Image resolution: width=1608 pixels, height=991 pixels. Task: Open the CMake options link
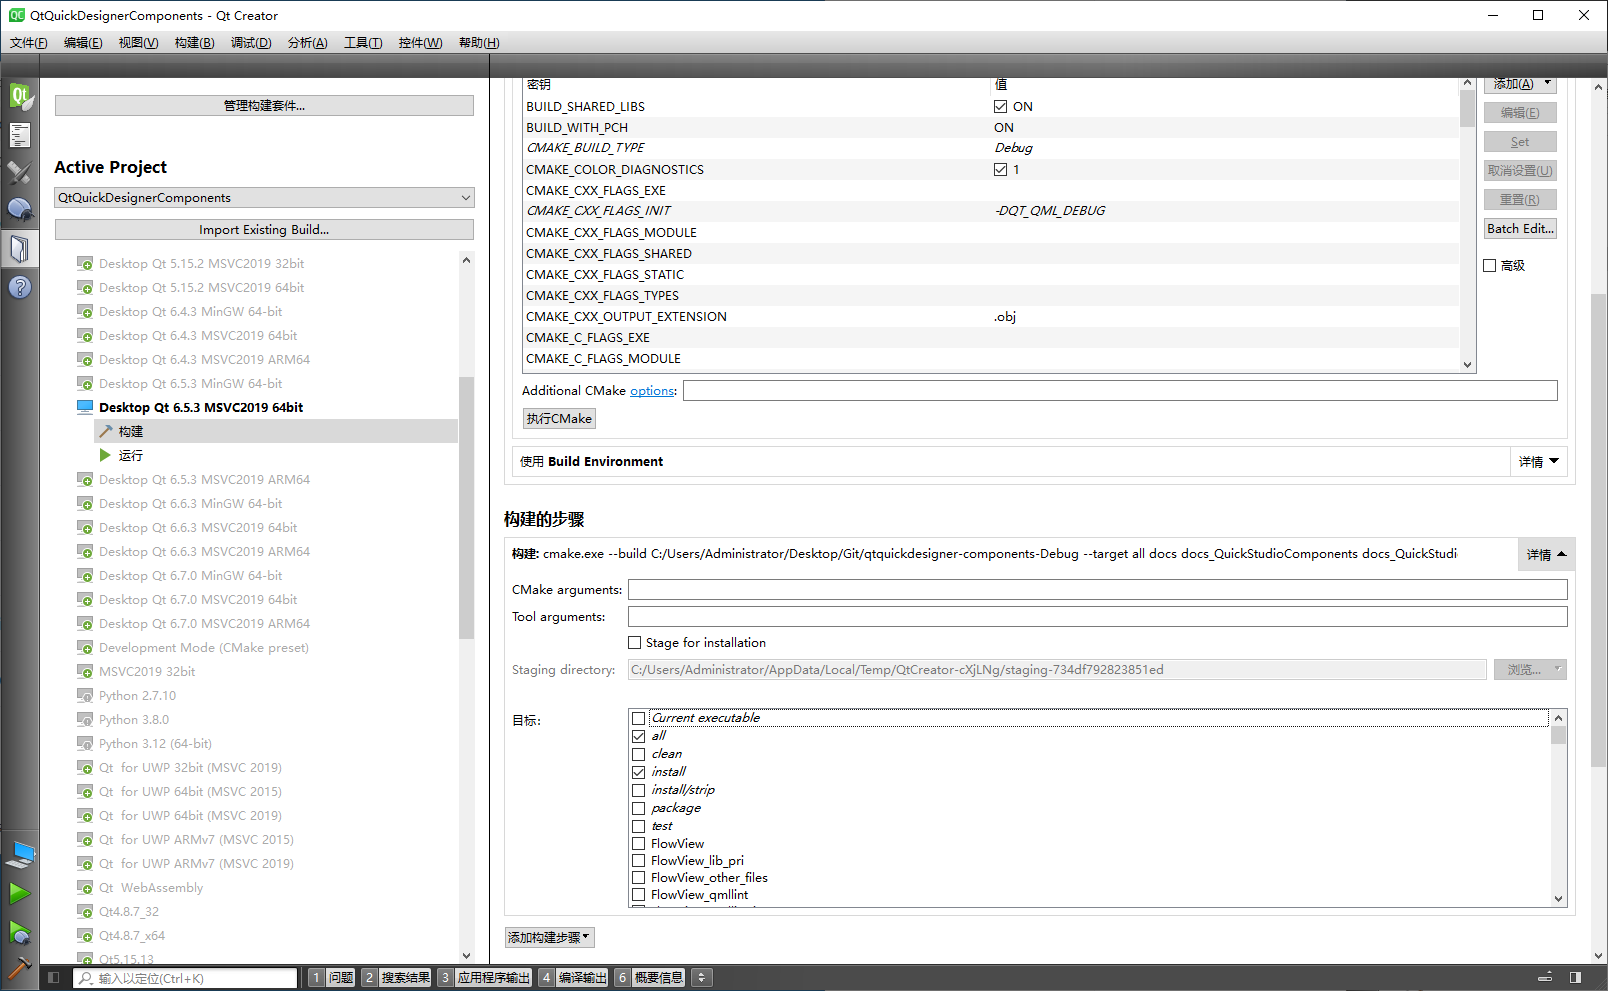pos(652,391)
